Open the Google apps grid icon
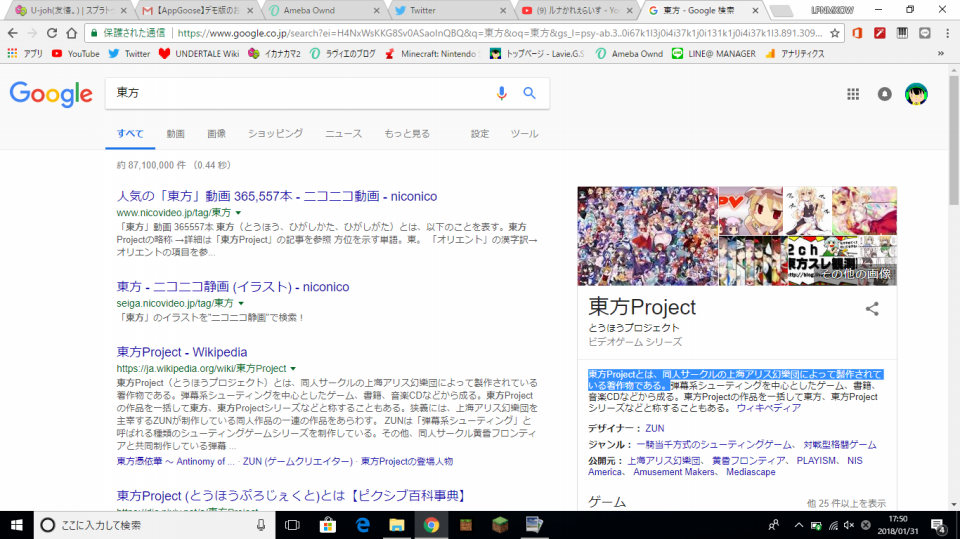Viewport: 960px width, 539px height. (x=853, y=94)
